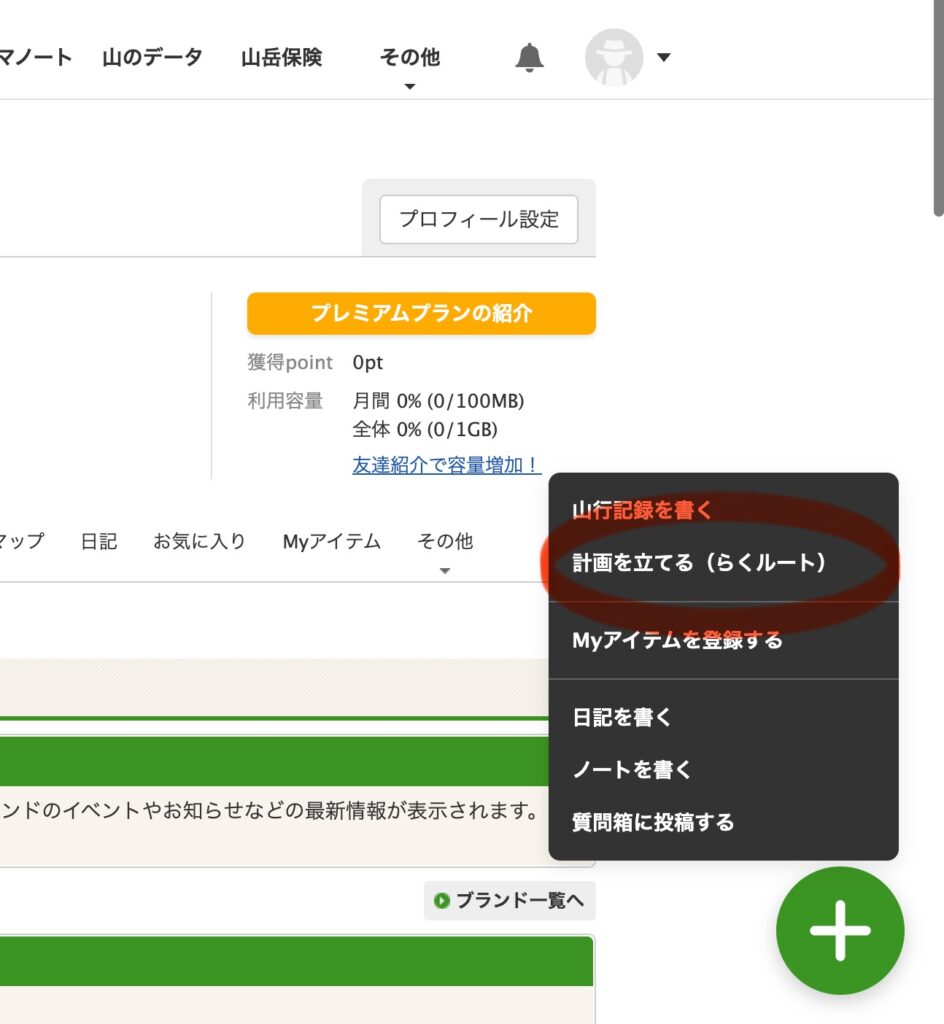The width and height of the screenshot is (944, 1024).
Task: Tap the green plus floating button
Action: point(840,930)
